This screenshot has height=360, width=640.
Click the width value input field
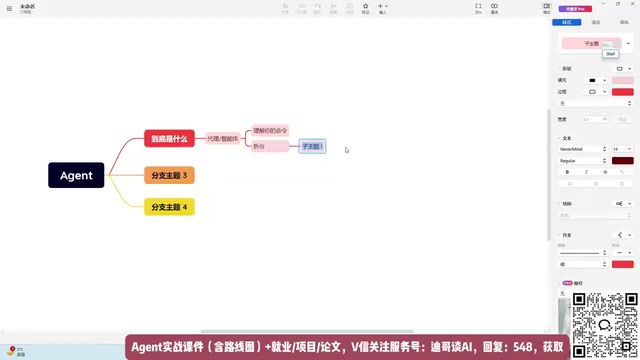pos(595,119)
